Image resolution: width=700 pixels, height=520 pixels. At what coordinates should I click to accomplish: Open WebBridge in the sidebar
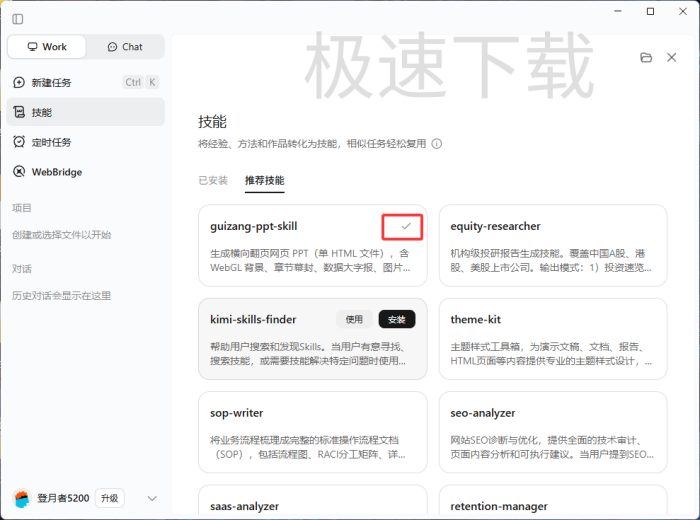(86, 172)
